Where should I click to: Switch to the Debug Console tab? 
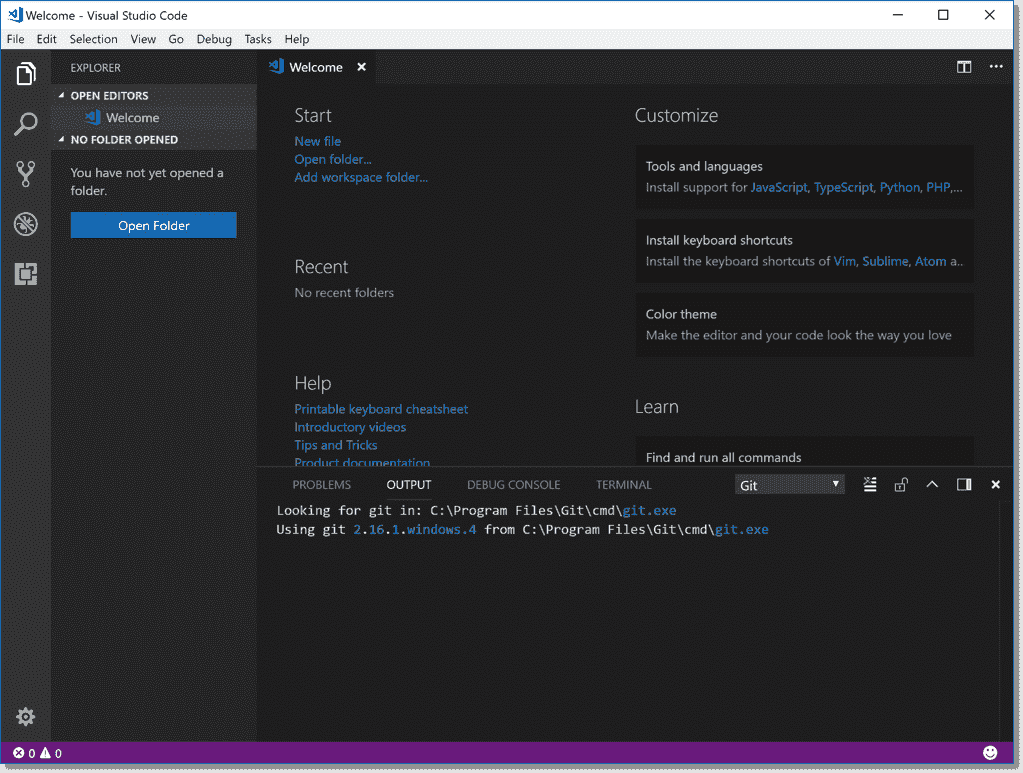pos(513,485)
